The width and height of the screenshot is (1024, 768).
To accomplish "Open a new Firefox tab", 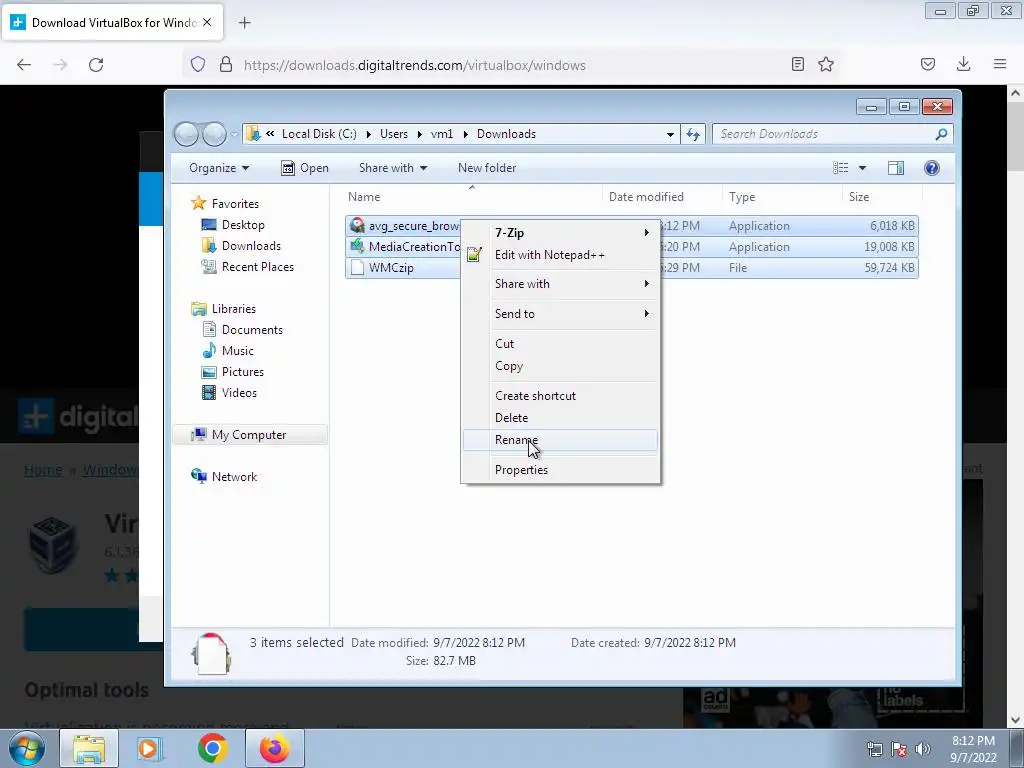I will point(245,23).
